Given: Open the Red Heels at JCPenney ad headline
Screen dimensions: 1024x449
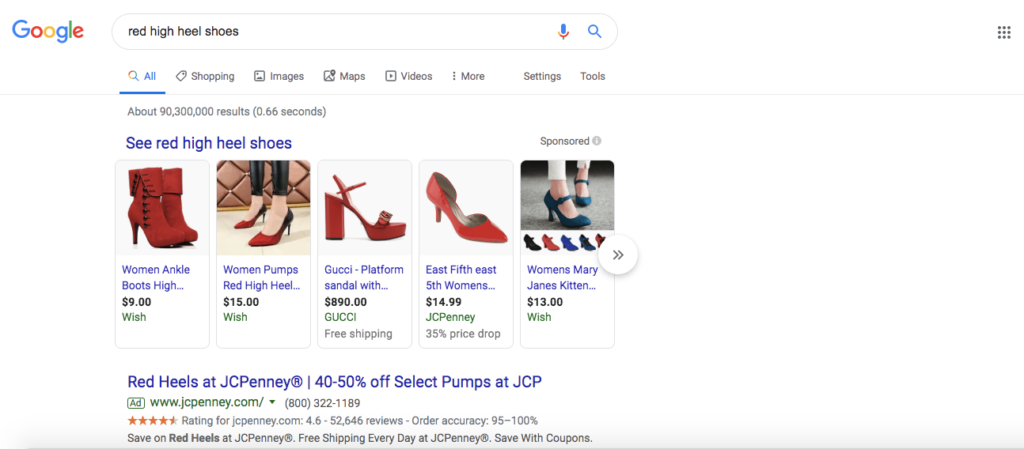Looking at the screenshot, I should tap(334, 382).
